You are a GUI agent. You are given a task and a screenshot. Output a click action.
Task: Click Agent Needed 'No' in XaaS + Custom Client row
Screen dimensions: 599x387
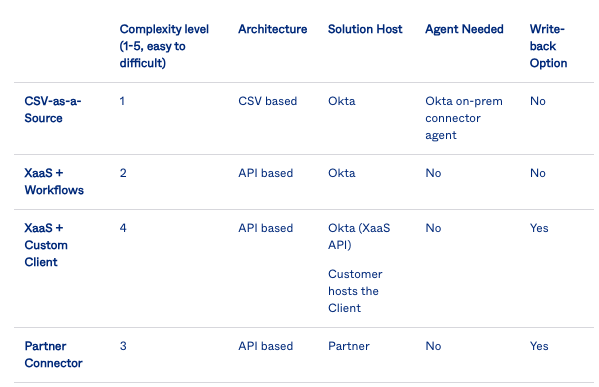[x=433, y=228]
